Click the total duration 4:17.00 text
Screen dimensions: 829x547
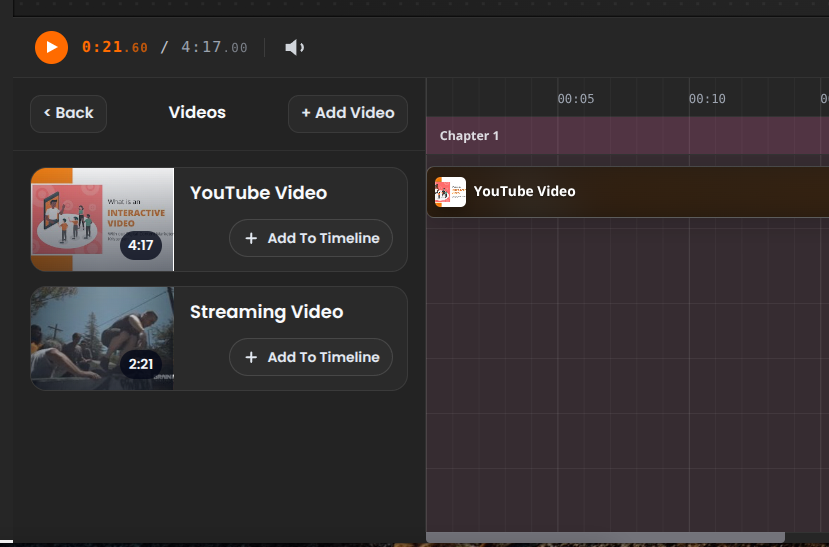(x=214, y=47)
